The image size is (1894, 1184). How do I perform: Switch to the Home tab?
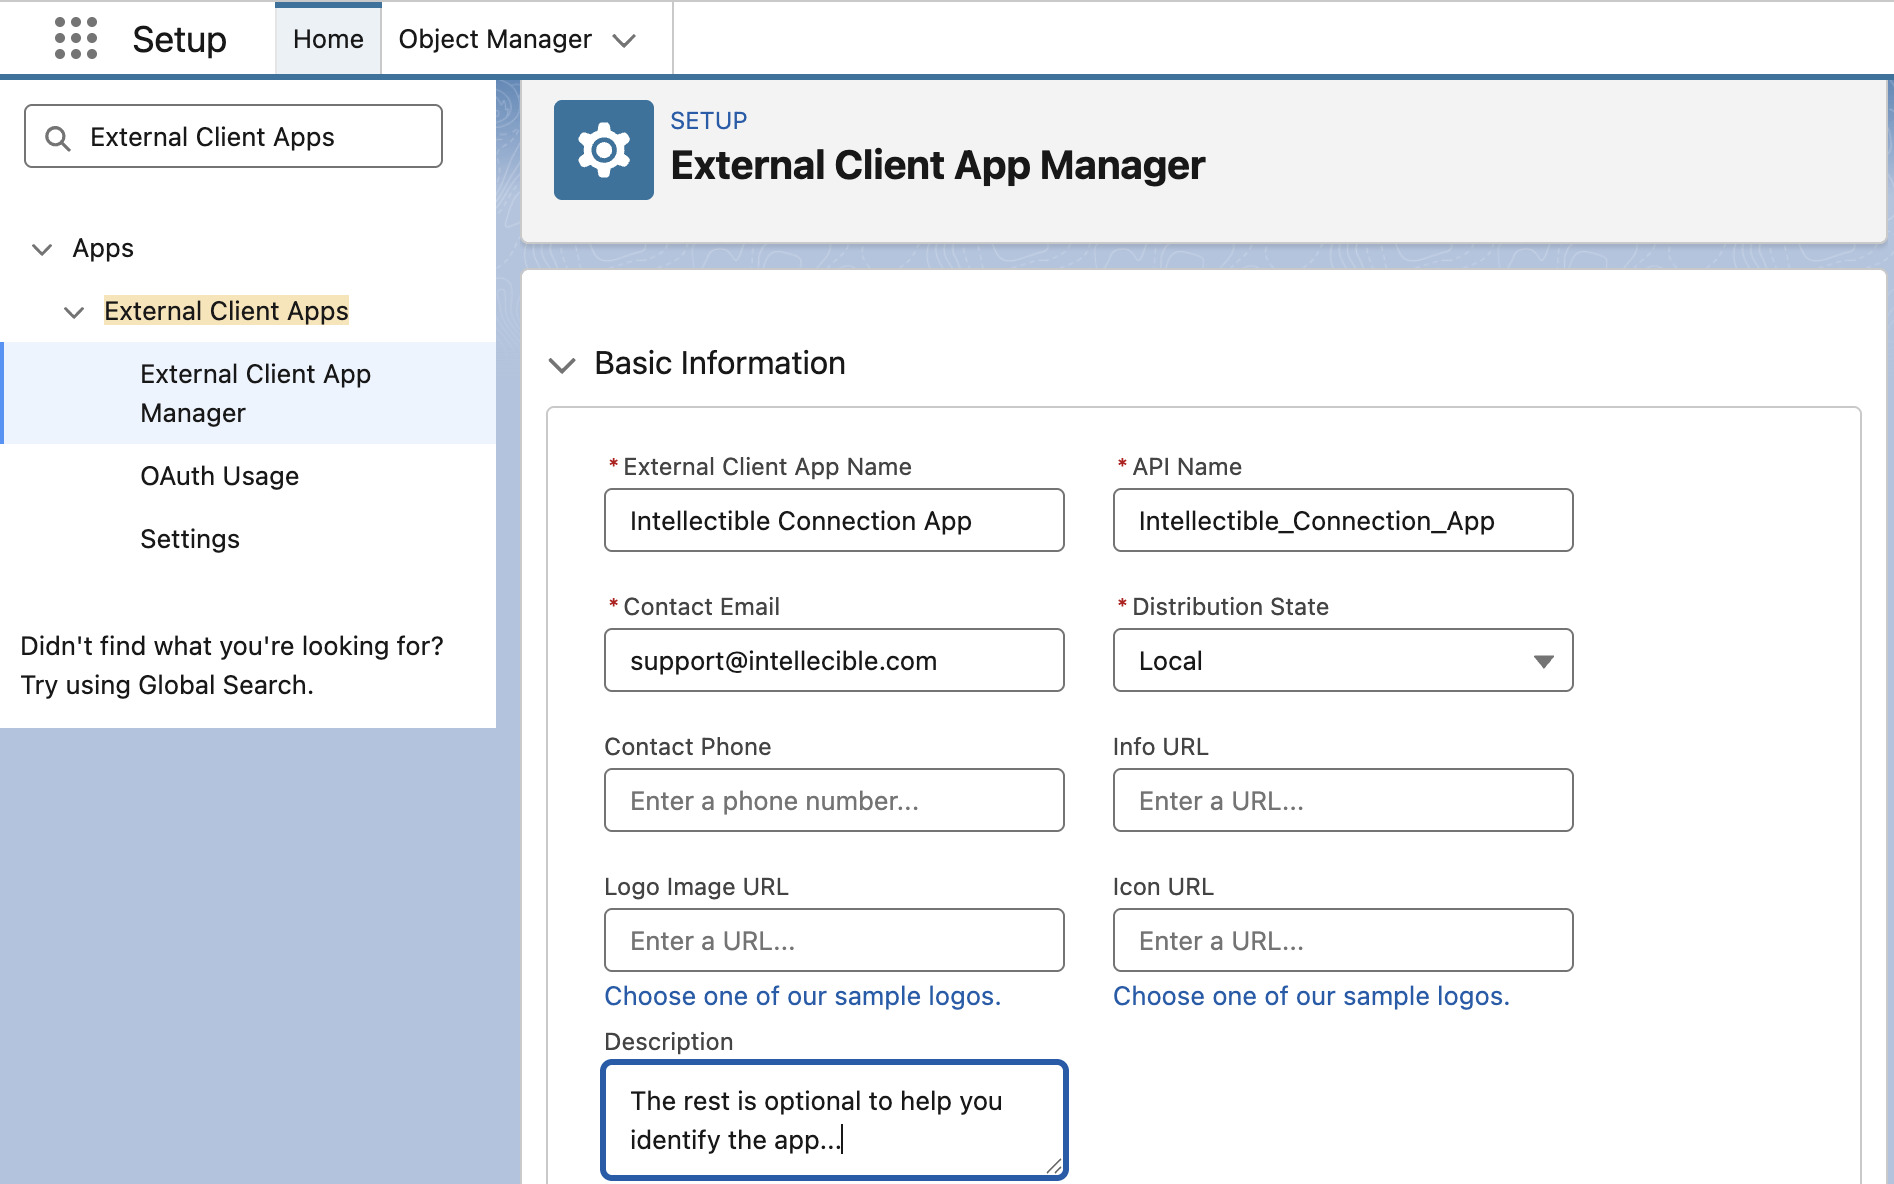(x=328, y=39)
